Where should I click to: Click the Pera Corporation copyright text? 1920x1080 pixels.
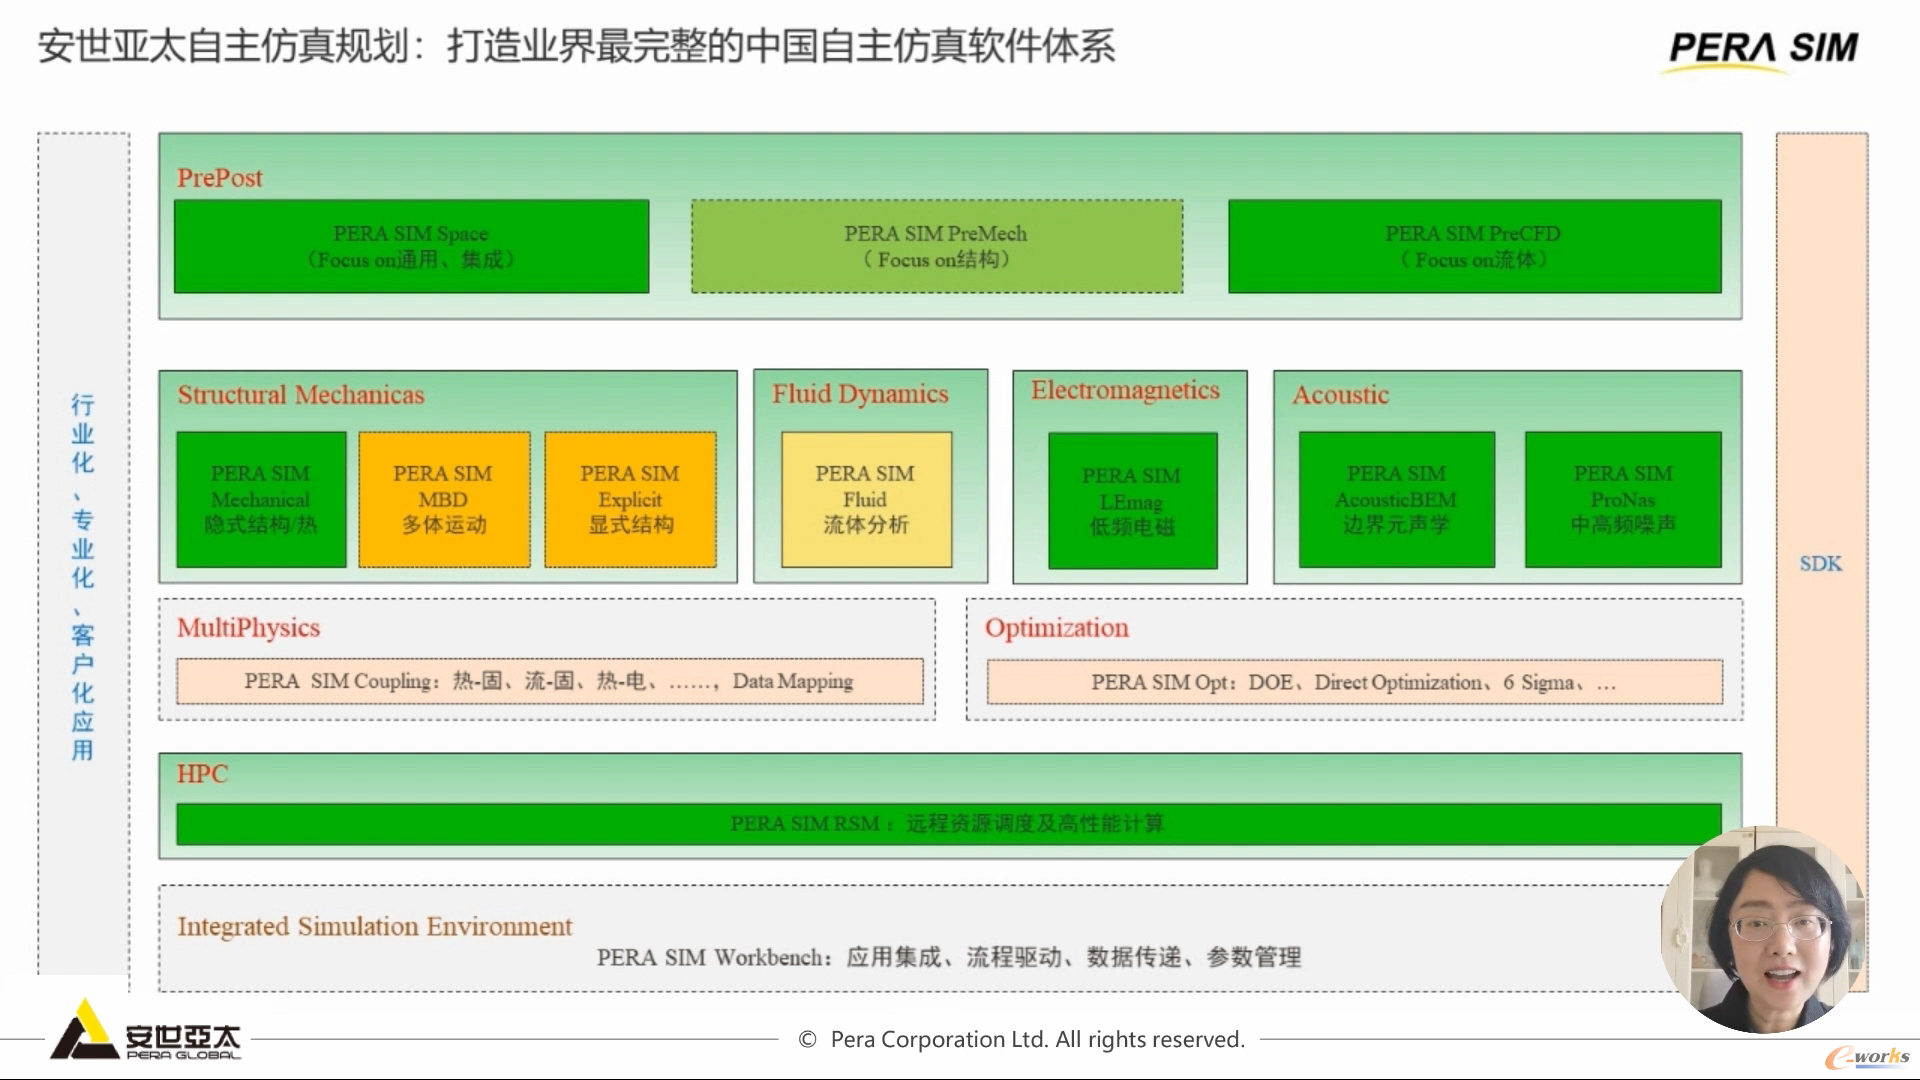coord(1022,1040)
